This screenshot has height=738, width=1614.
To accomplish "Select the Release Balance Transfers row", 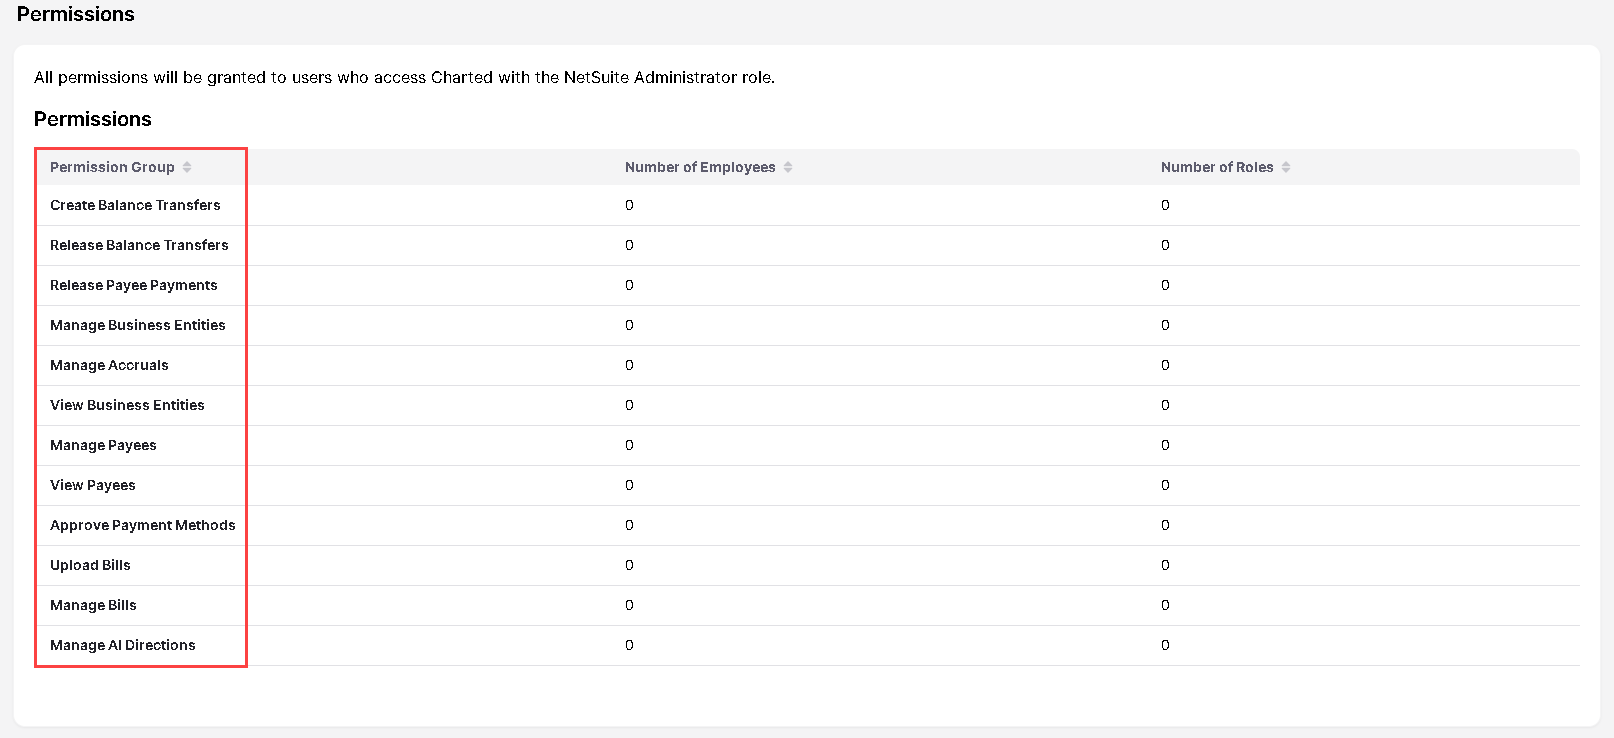I will pos(139,245).
